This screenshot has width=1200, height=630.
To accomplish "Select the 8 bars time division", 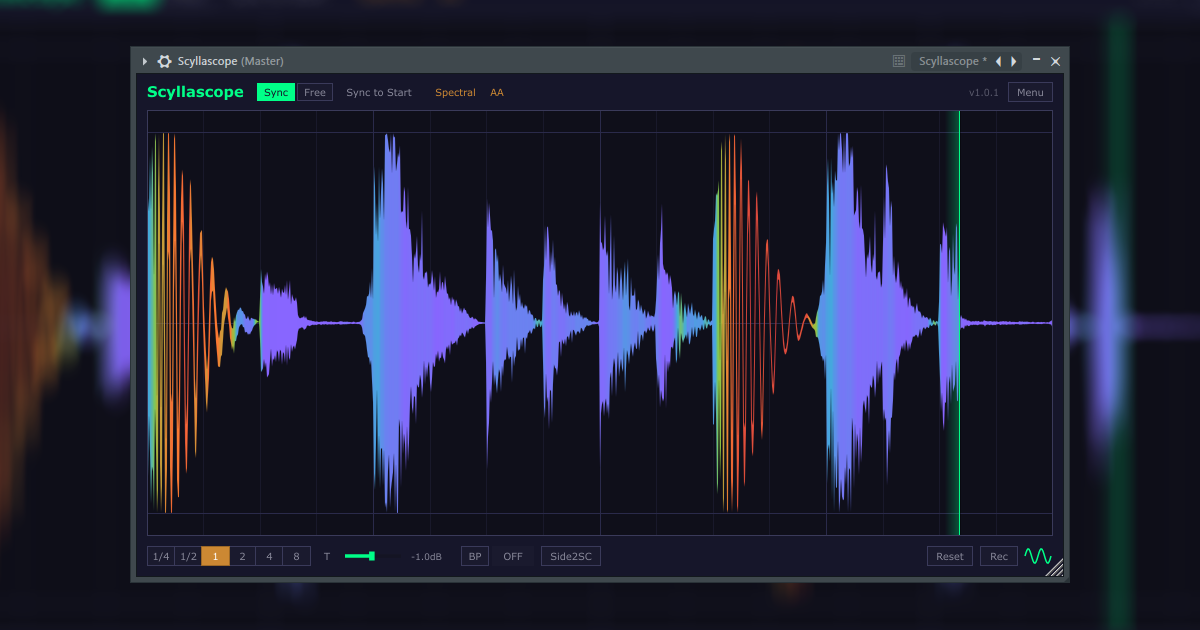I will pyautogui.click(x=296, y=556).
